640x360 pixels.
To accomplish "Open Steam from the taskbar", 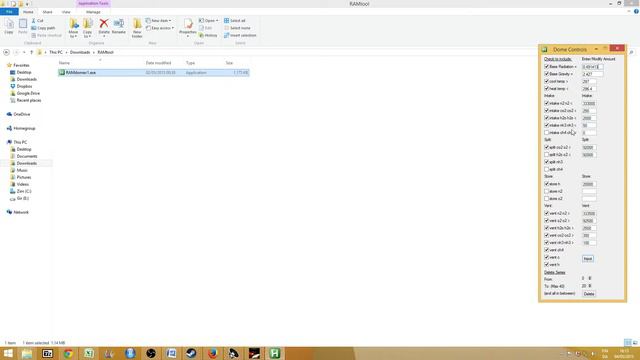I will point(192,353).
